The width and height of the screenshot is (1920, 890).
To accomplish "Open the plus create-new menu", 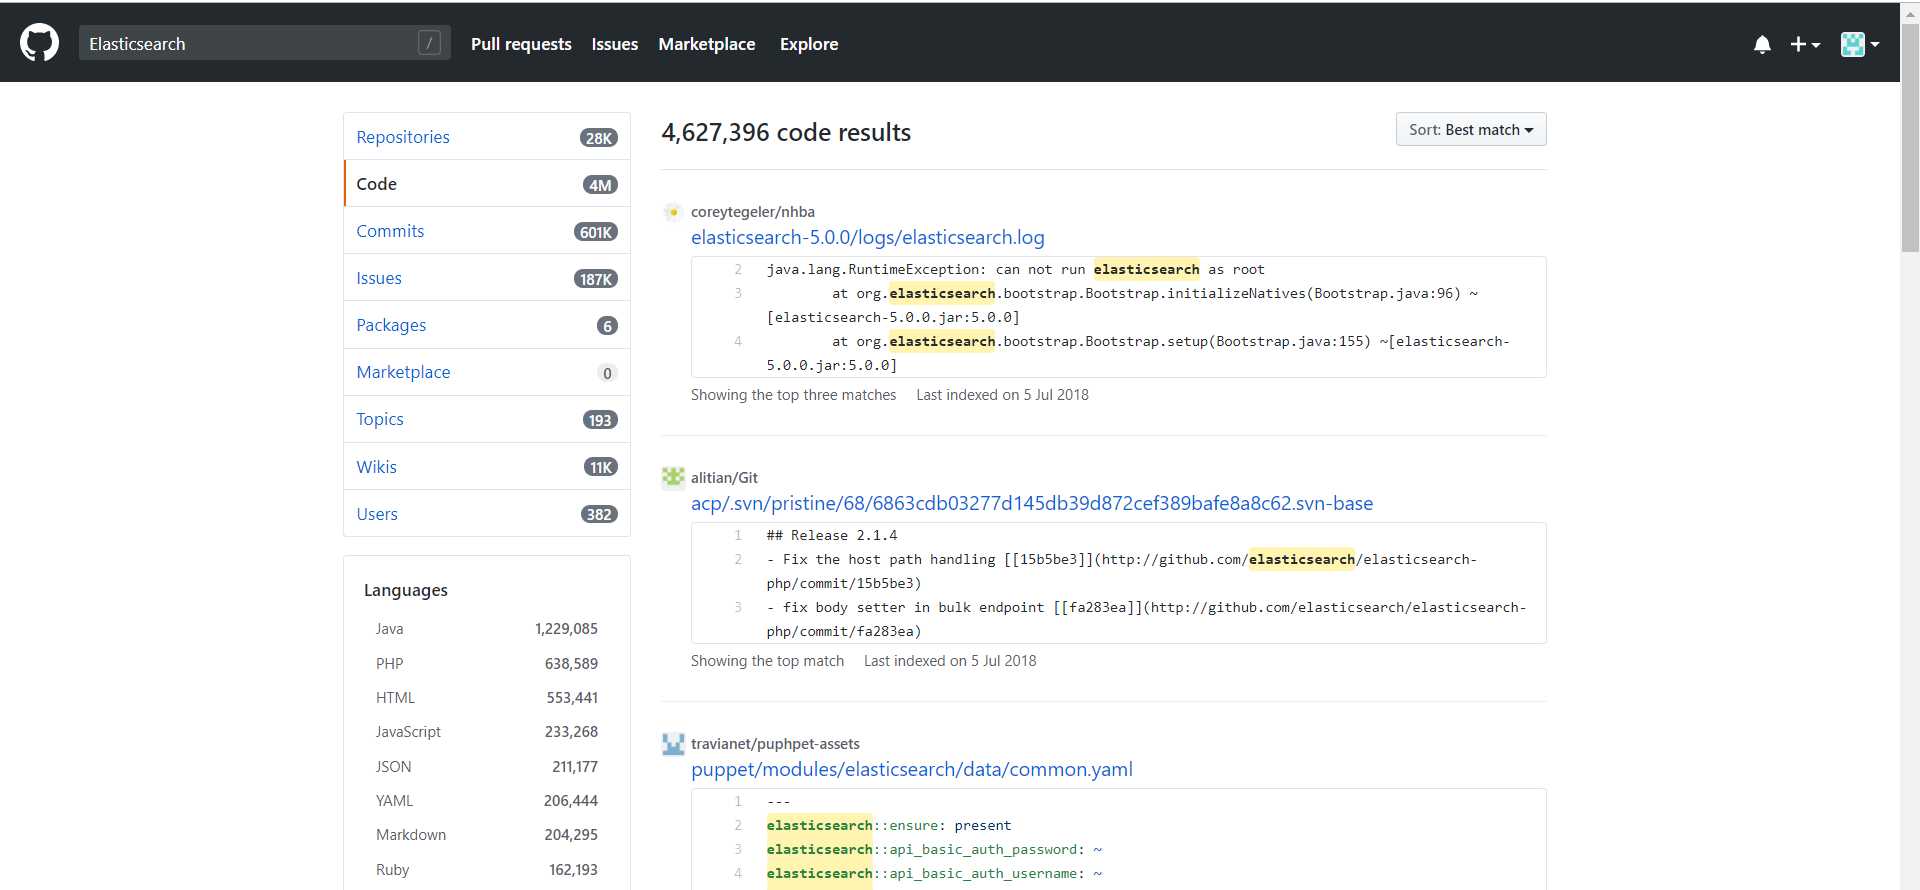I will (x=1805, y=44).
